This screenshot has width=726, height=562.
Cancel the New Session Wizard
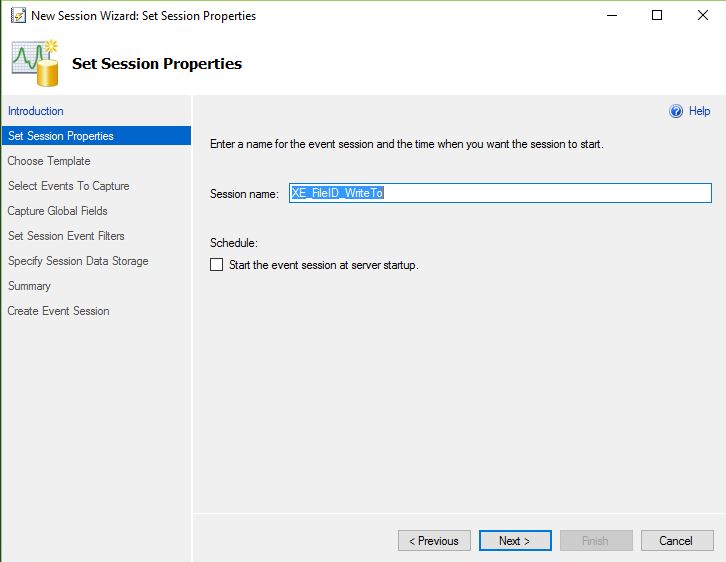click(676, 541)
